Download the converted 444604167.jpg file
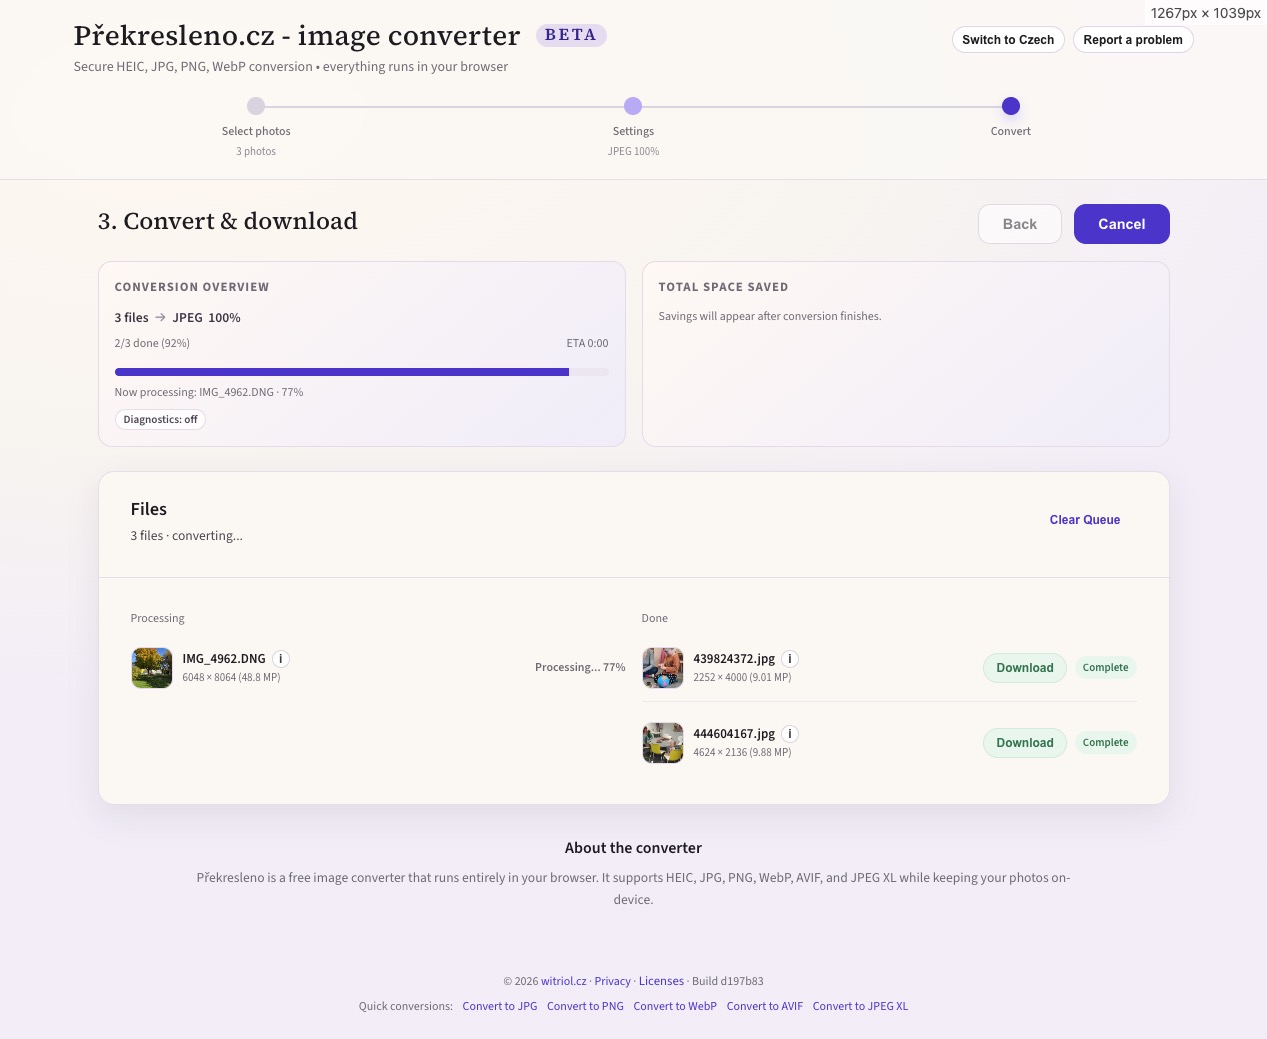 pos(1024,742)
